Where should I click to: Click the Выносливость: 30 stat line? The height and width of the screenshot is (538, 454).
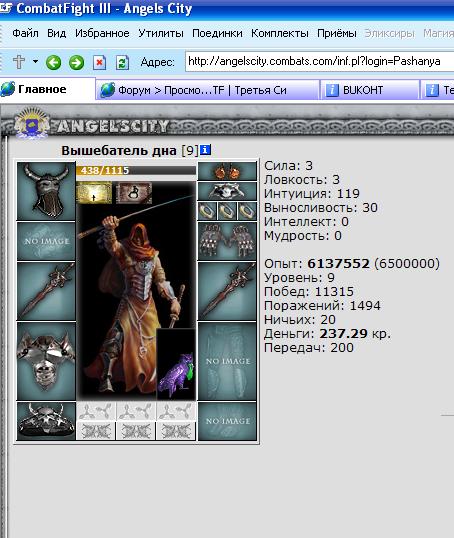click(x=321, y=208)
